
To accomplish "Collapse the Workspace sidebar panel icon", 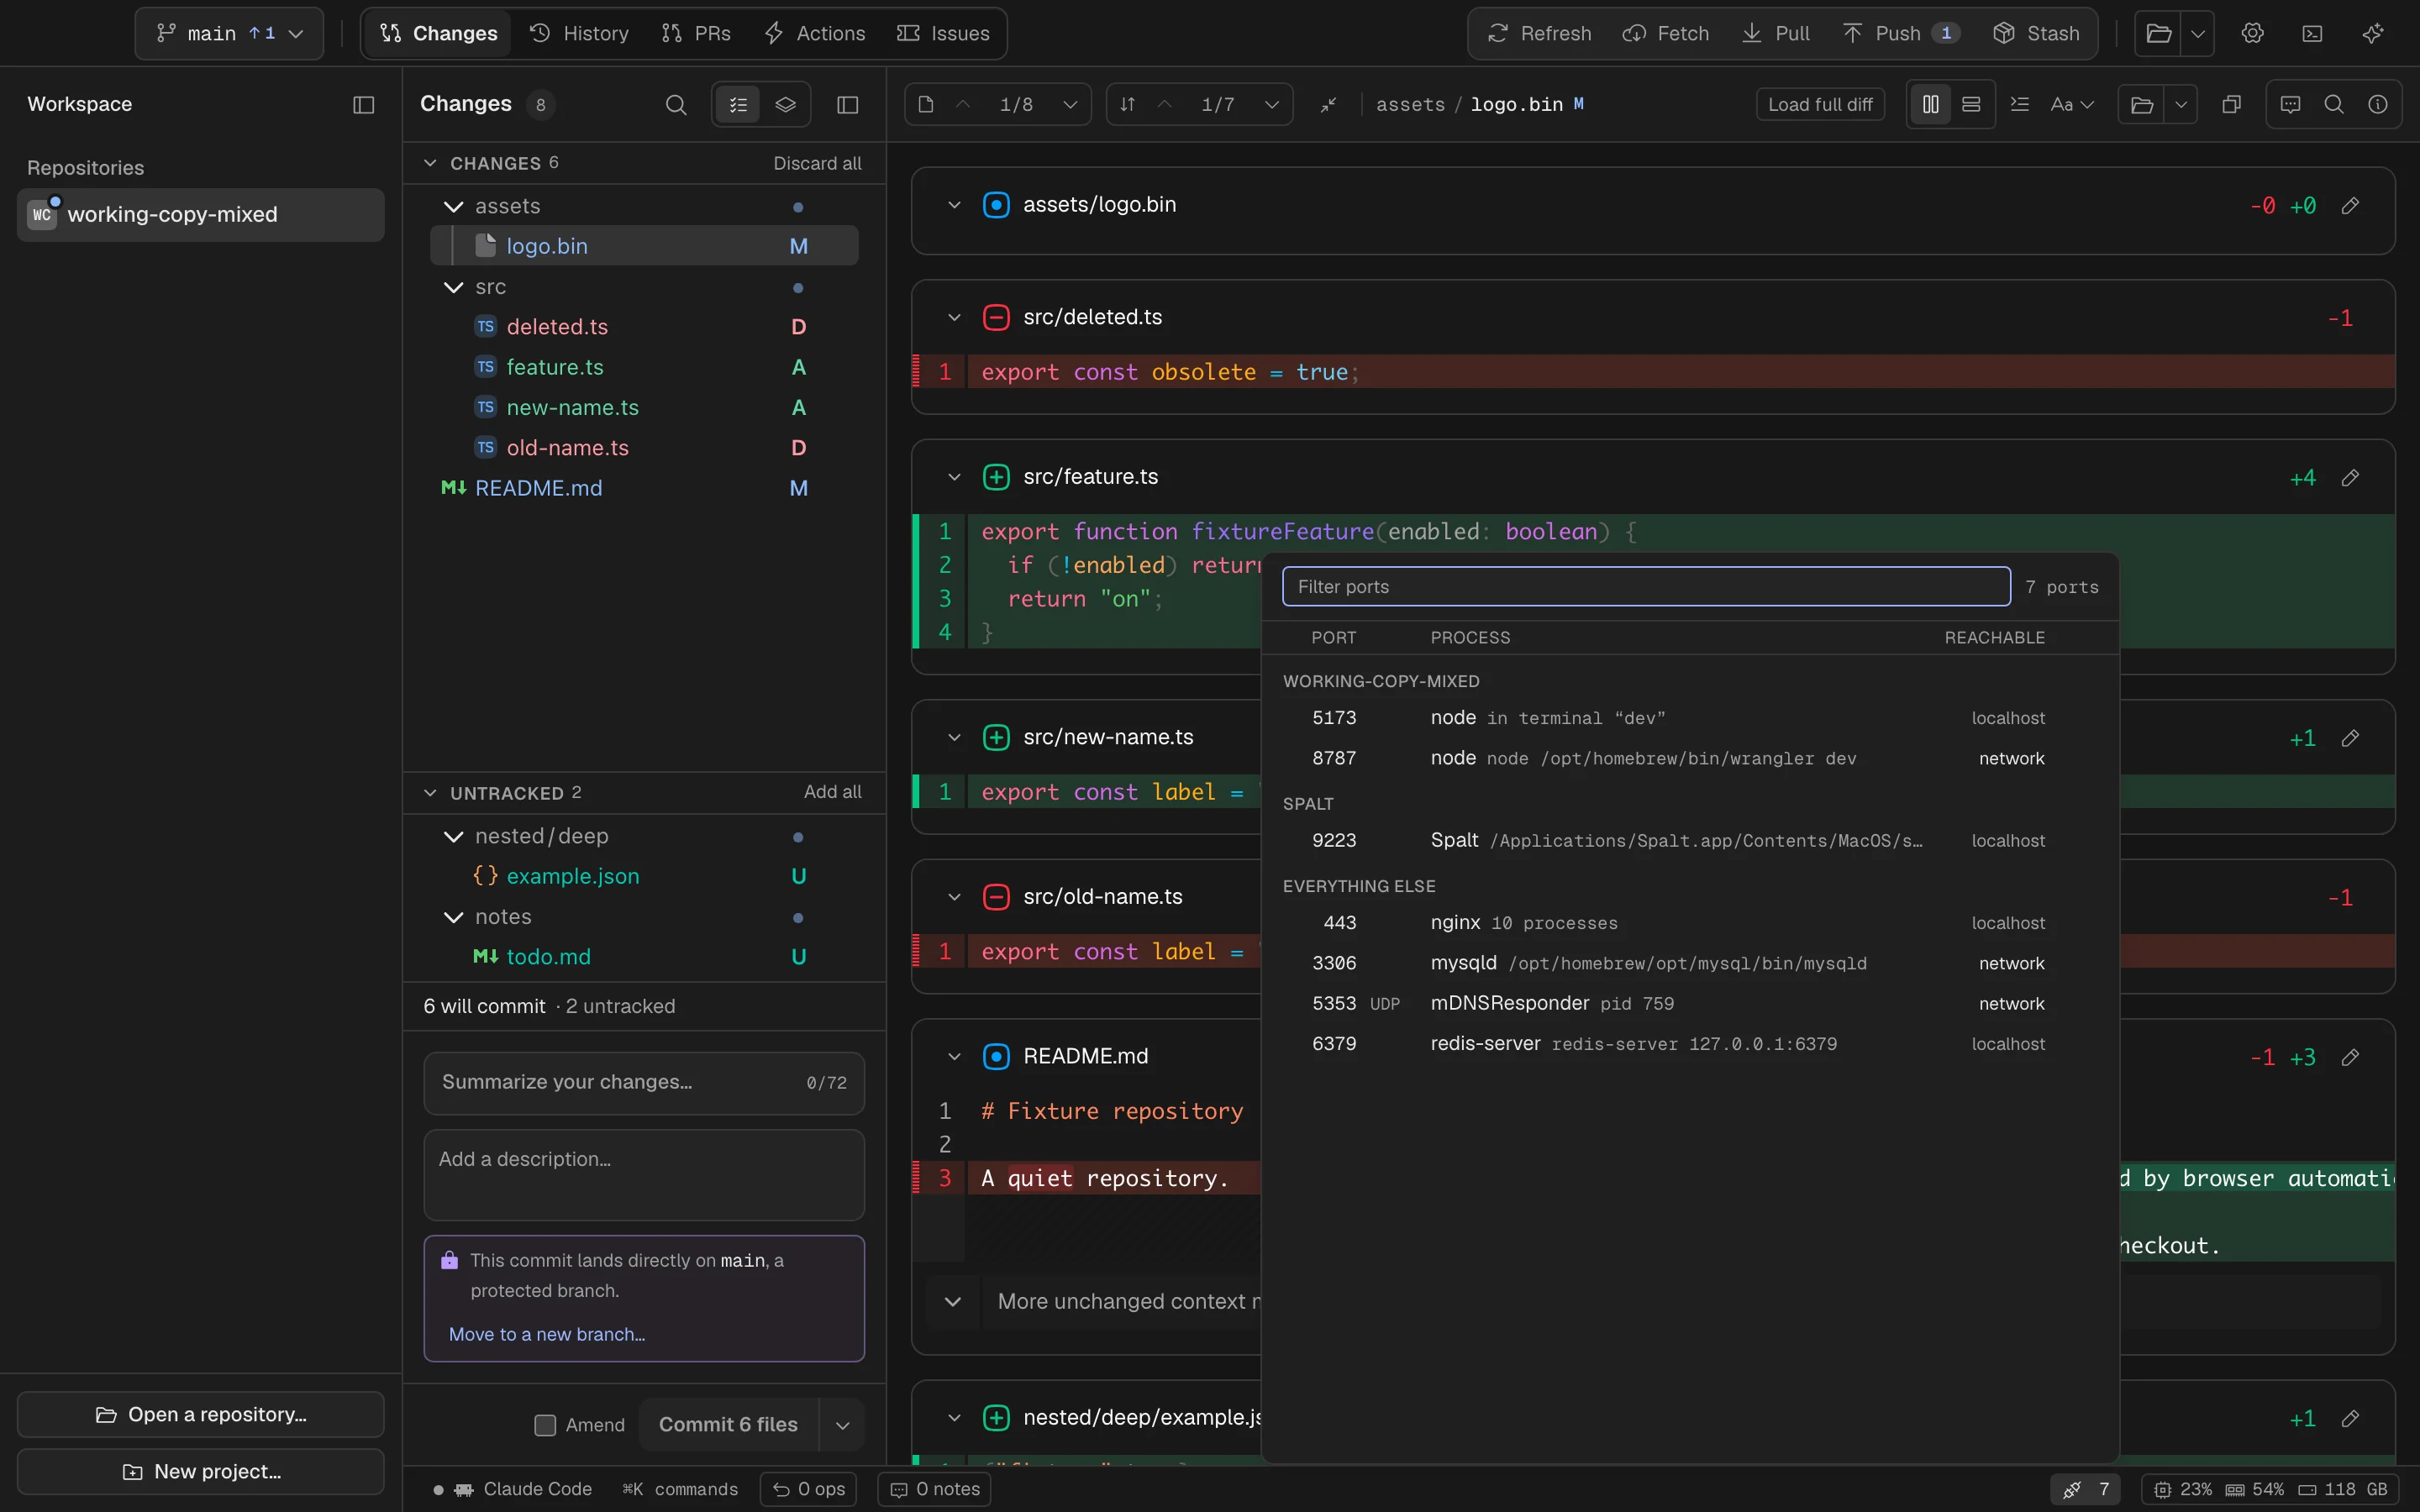I will pyautogui.click(x=364, y=104).
